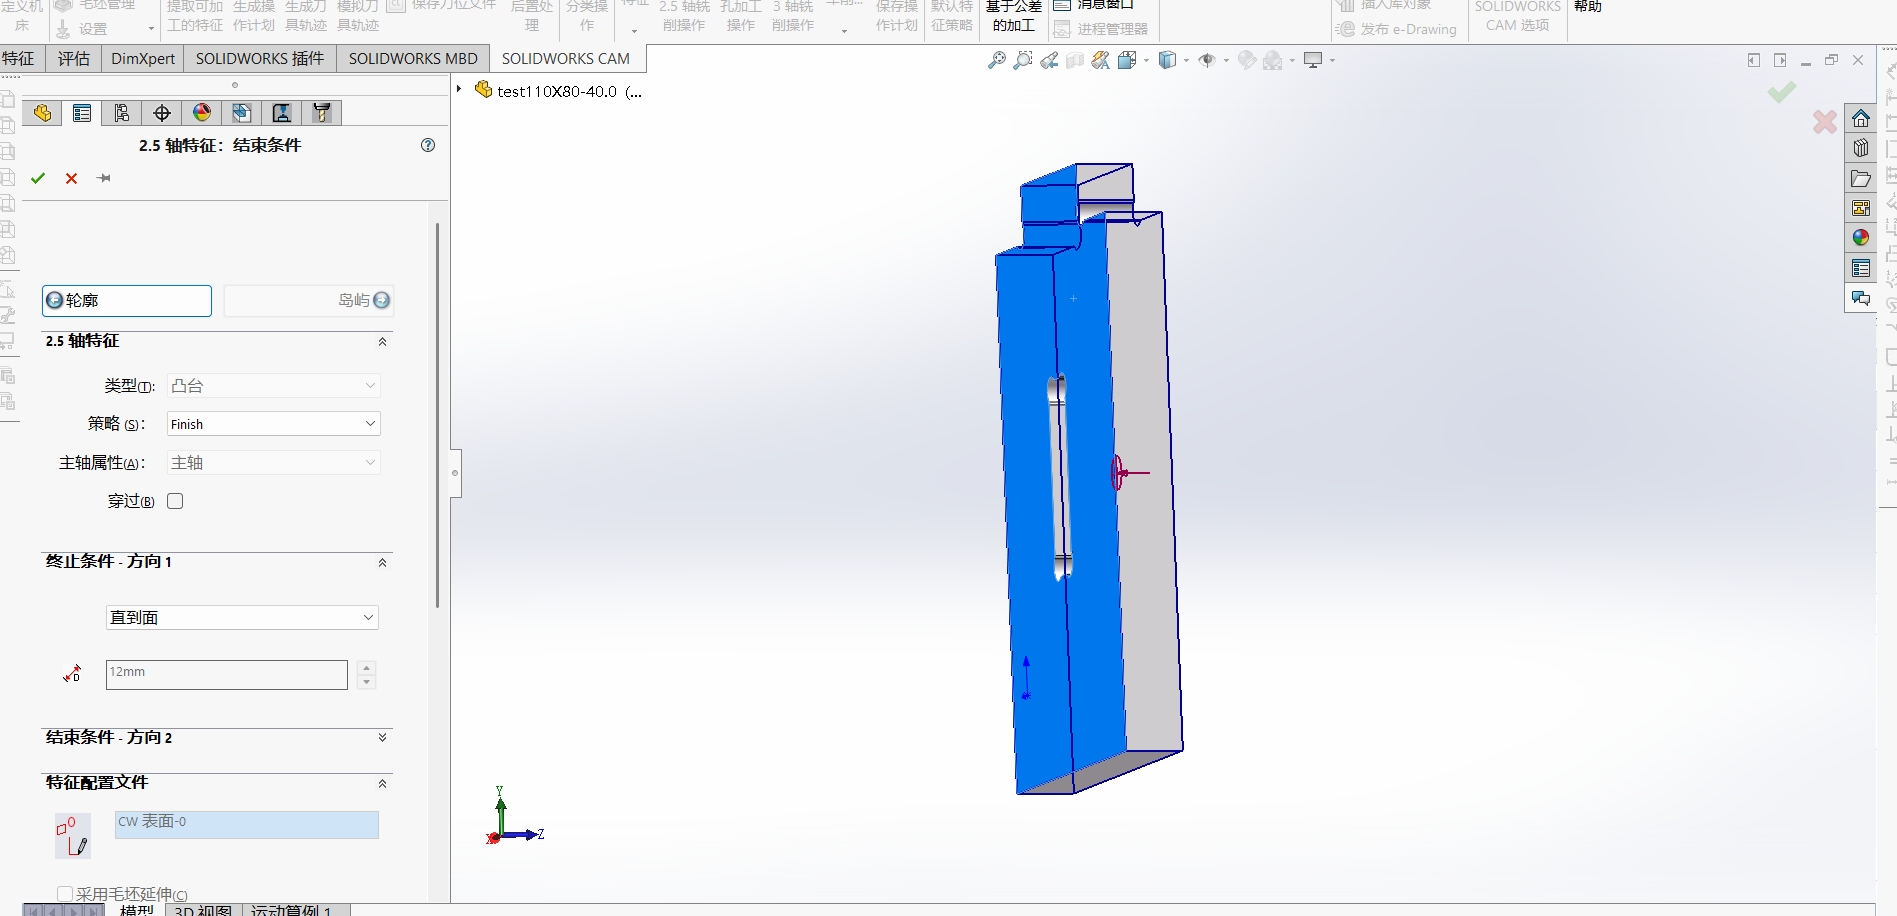Screen dimensions: 1897x916
Task: Open Design Library icon in task pane
Action: point(1861,149)
